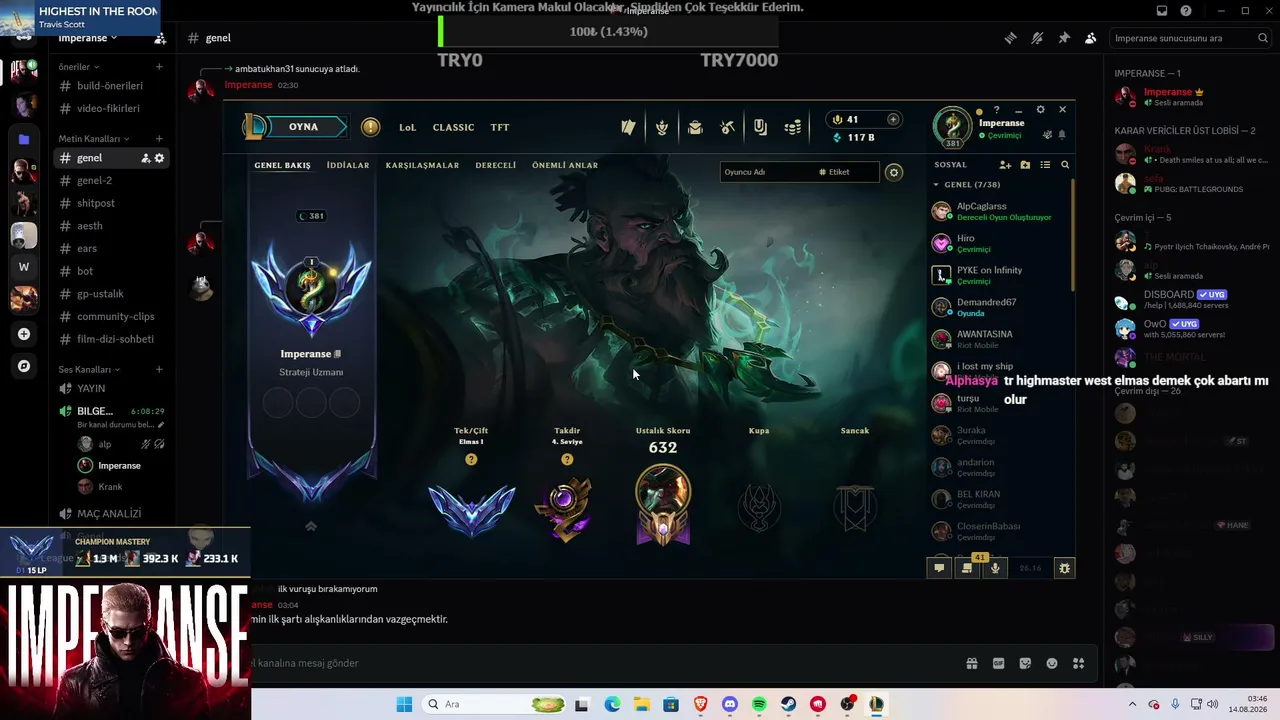This screenshot has height=720, width=1280.
Task: Switch to KARŞILAŞMALAR tab
Action: coord(422,165)
